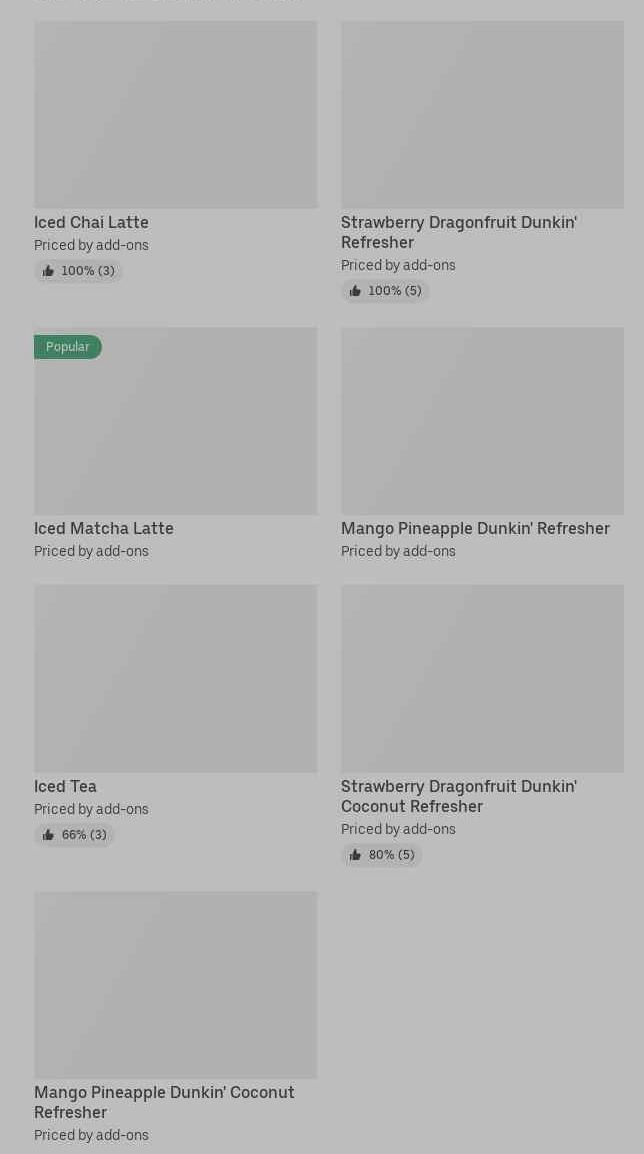Click thumbs-up icon under Strawberry Dragonfruit Coconut Refresher
Image resolution: width=644 pixels, height=1154 pixels.
click(355, 855)
